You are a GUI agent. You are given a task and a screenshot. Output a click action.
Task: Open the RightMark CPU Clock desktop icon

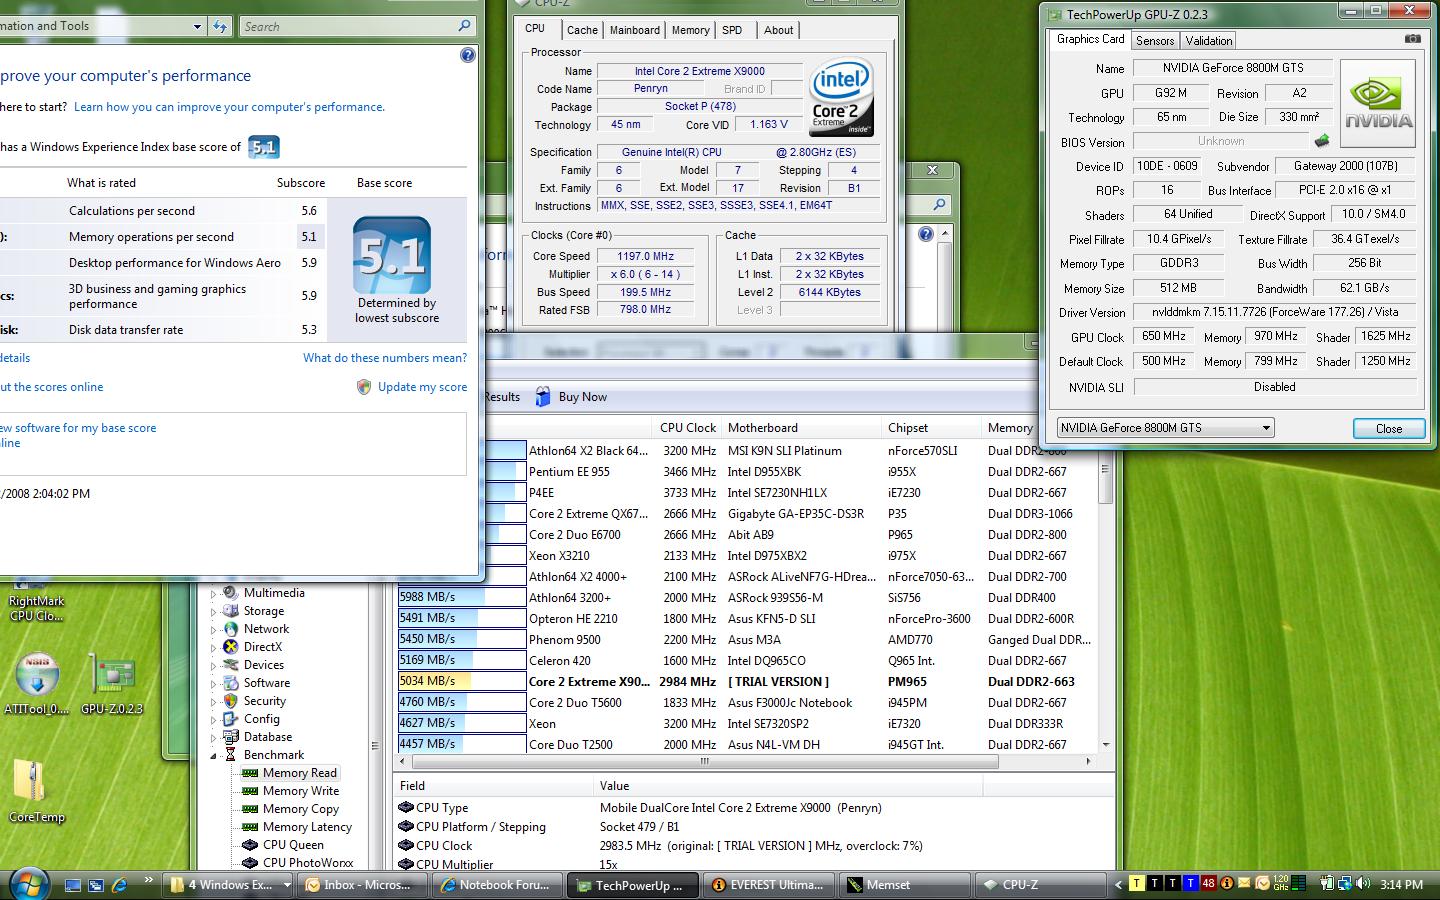[x=36, y=600]
